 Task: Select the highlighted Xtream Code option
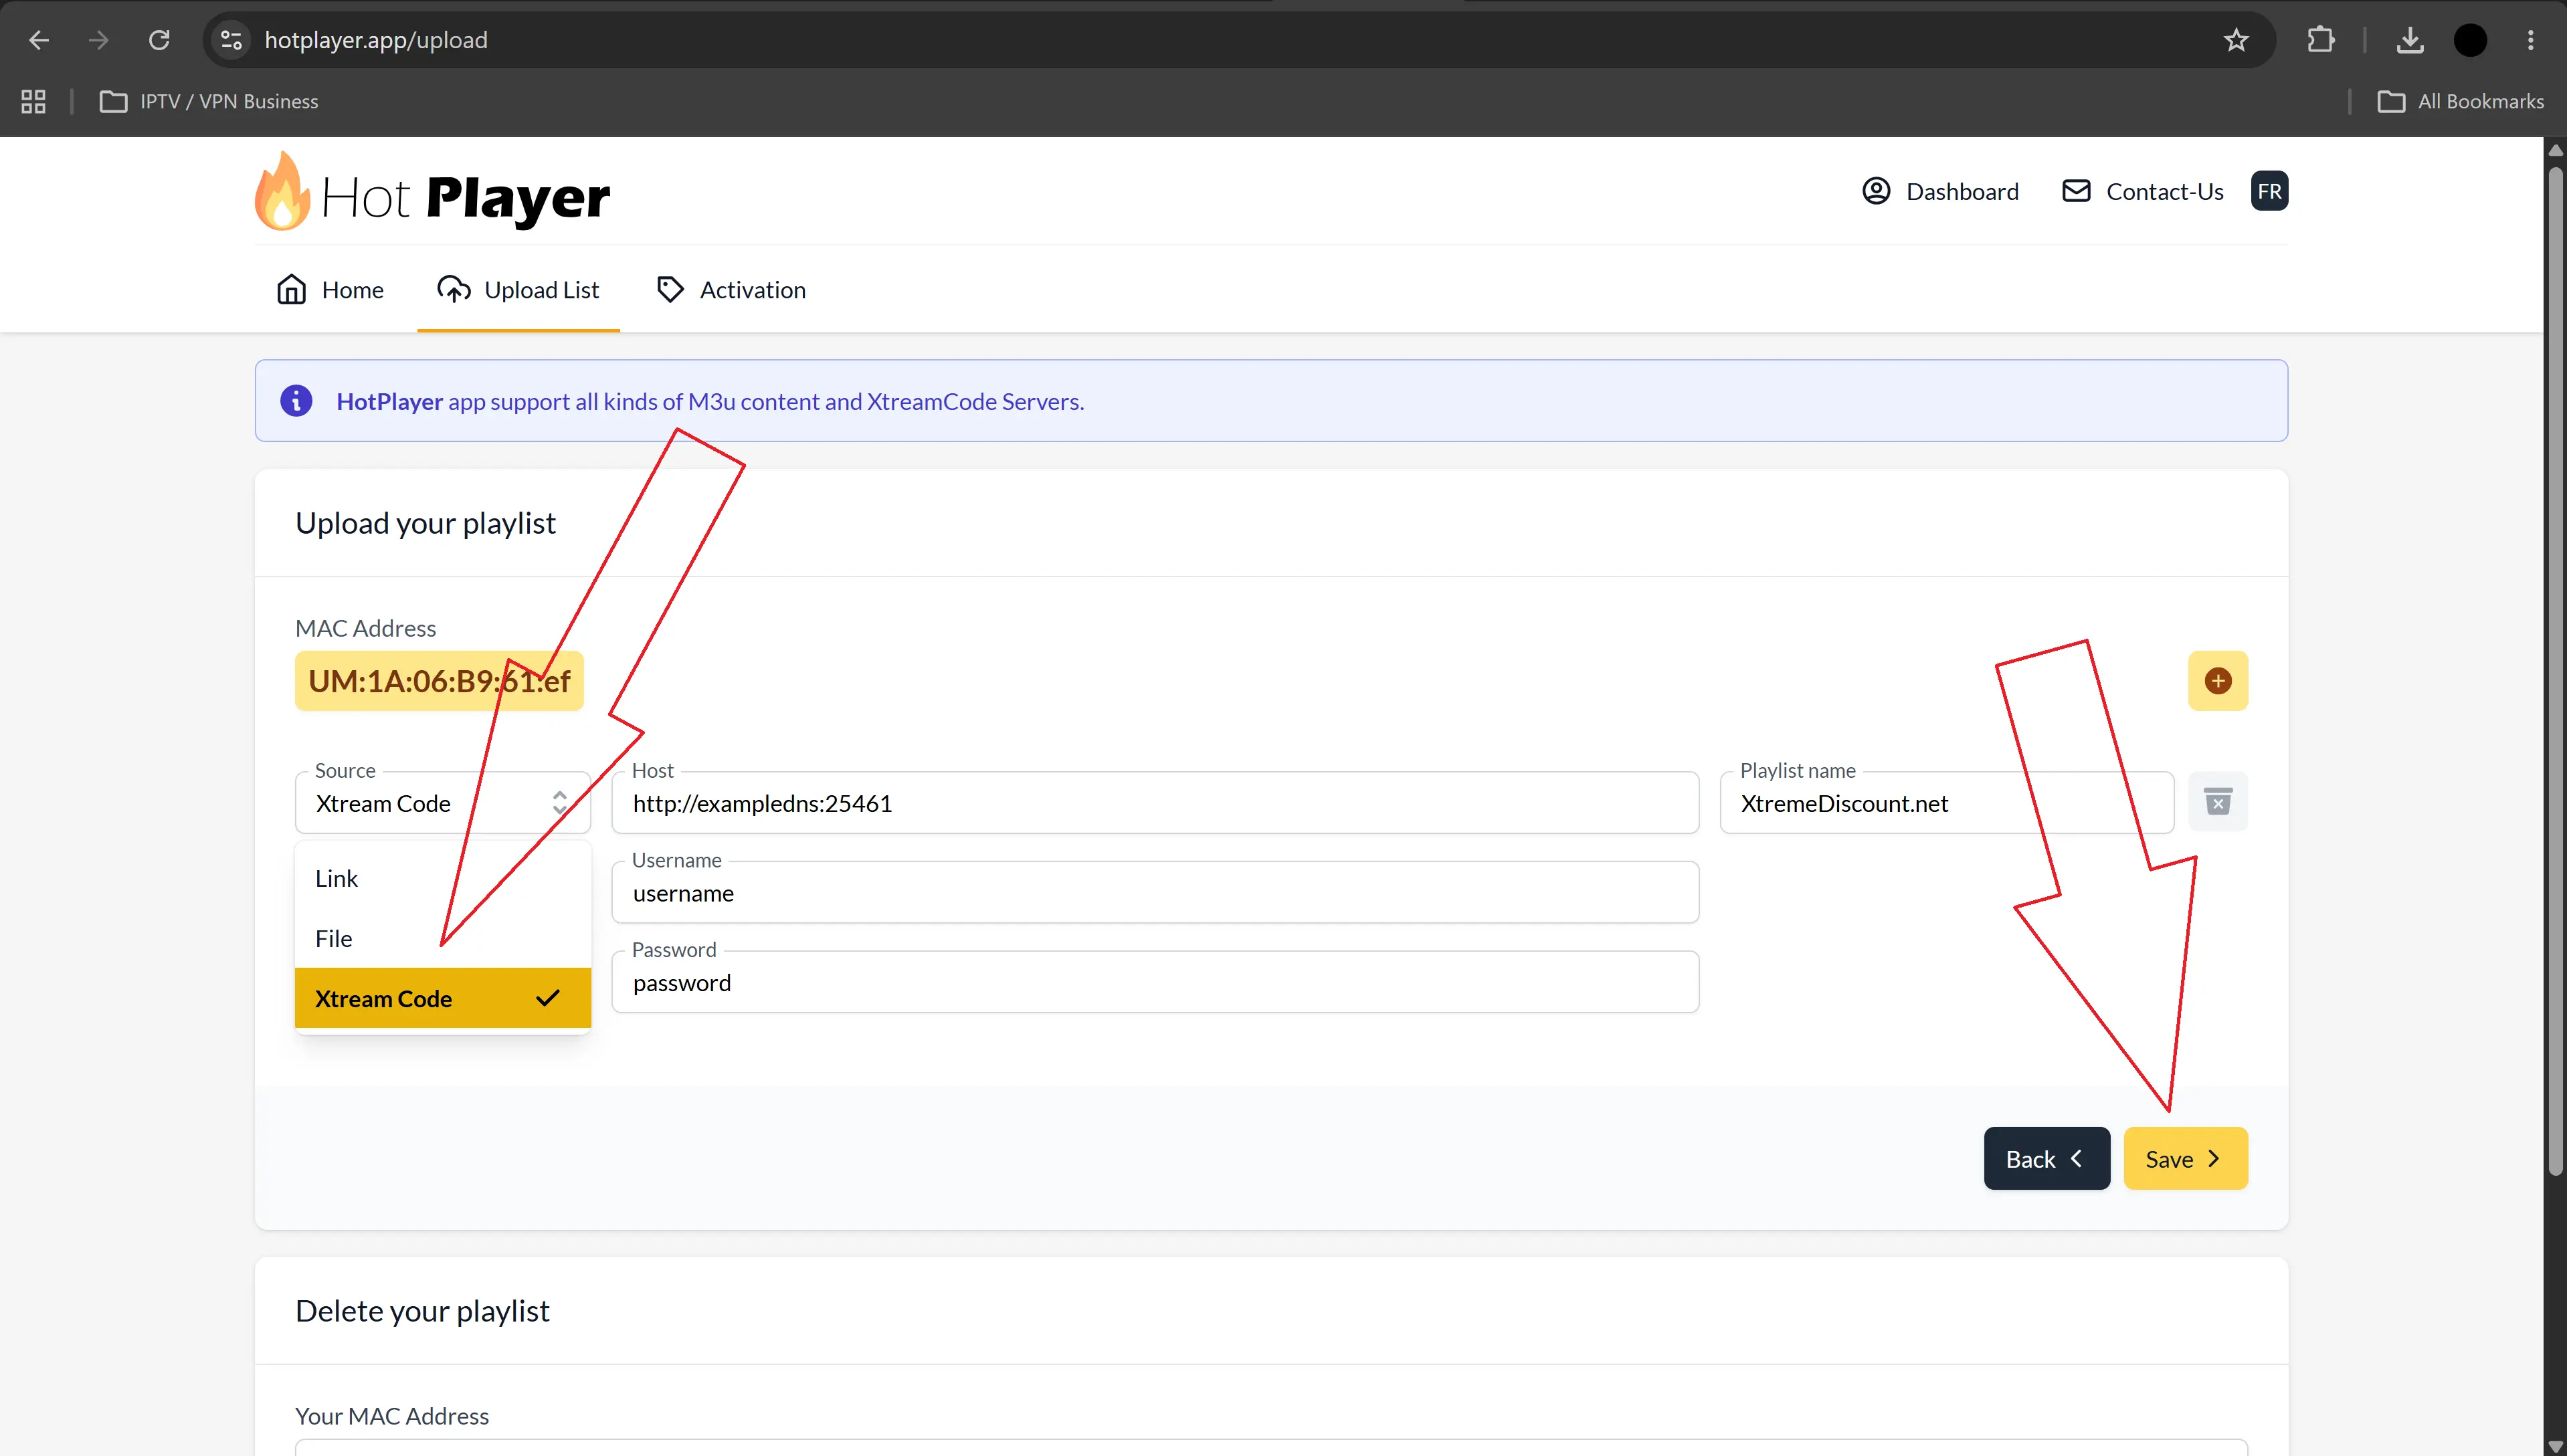(442, 998)
